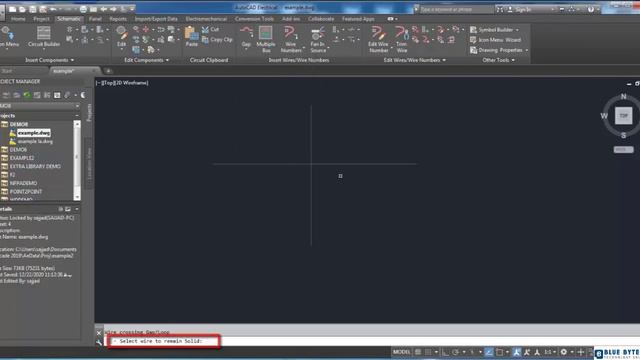
Task: Click the Cut circuit button
Action: pyautogui.click(x=211, y=29)
